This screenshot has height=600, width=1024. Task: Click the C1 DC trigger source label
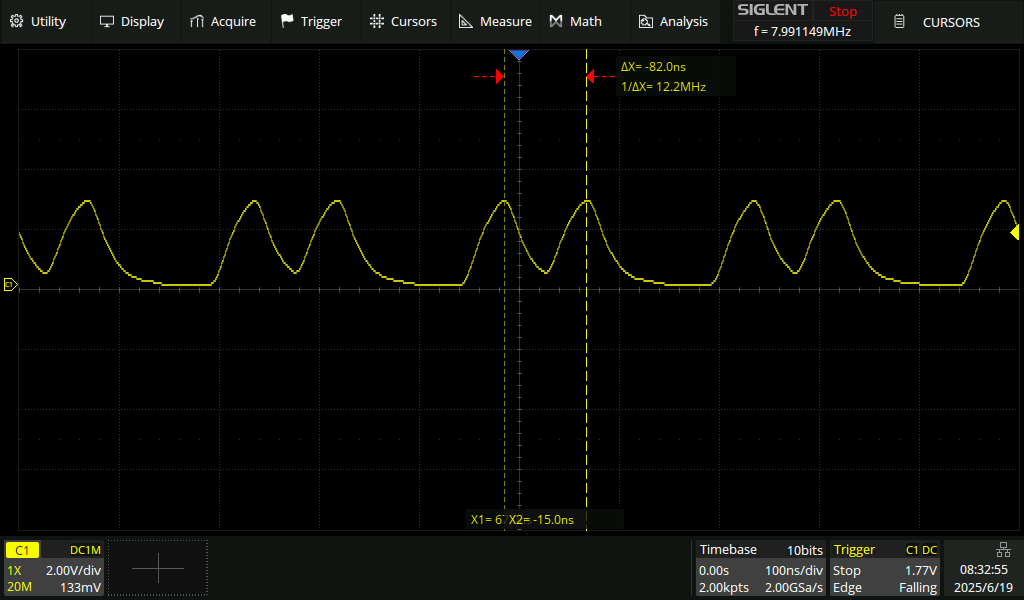click(921, 550)
